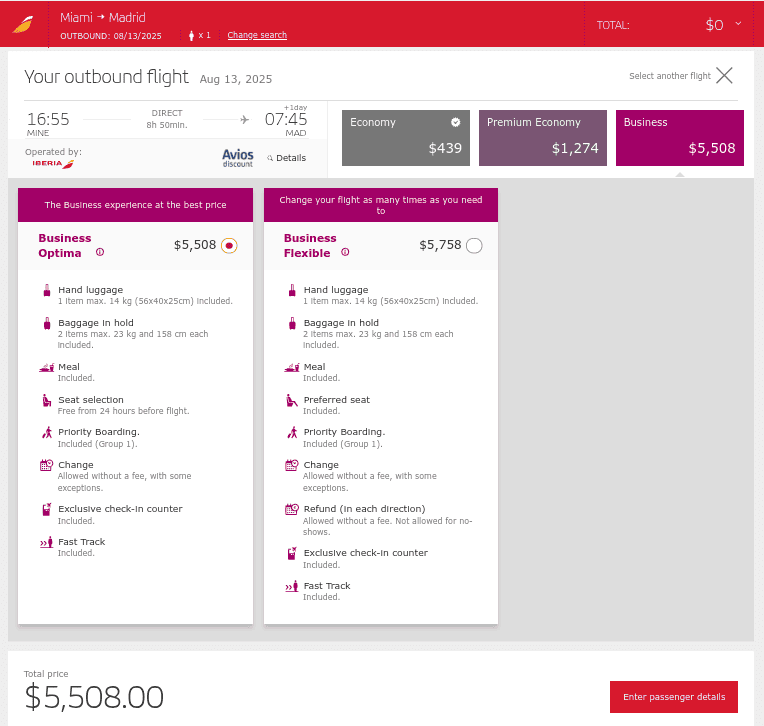Click the Iberia logo in the header

[x=23, y=24]
